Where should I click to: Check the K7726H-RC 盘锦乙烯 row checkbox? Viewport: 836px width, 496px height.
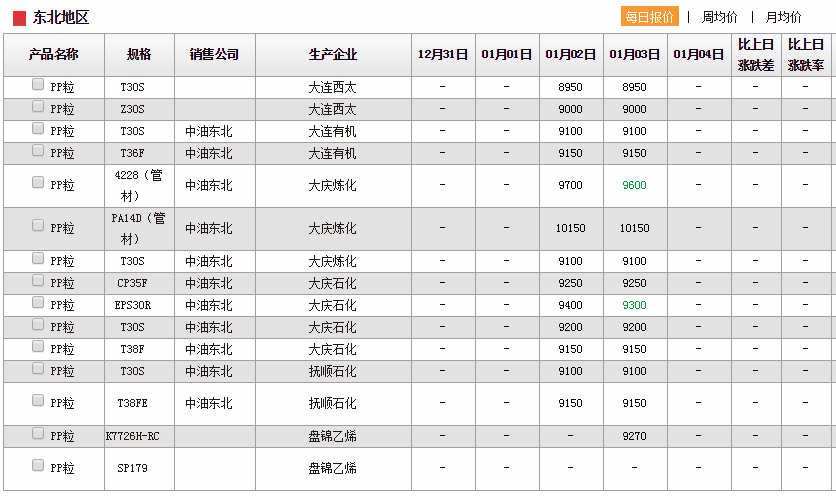tap(38, 434)
